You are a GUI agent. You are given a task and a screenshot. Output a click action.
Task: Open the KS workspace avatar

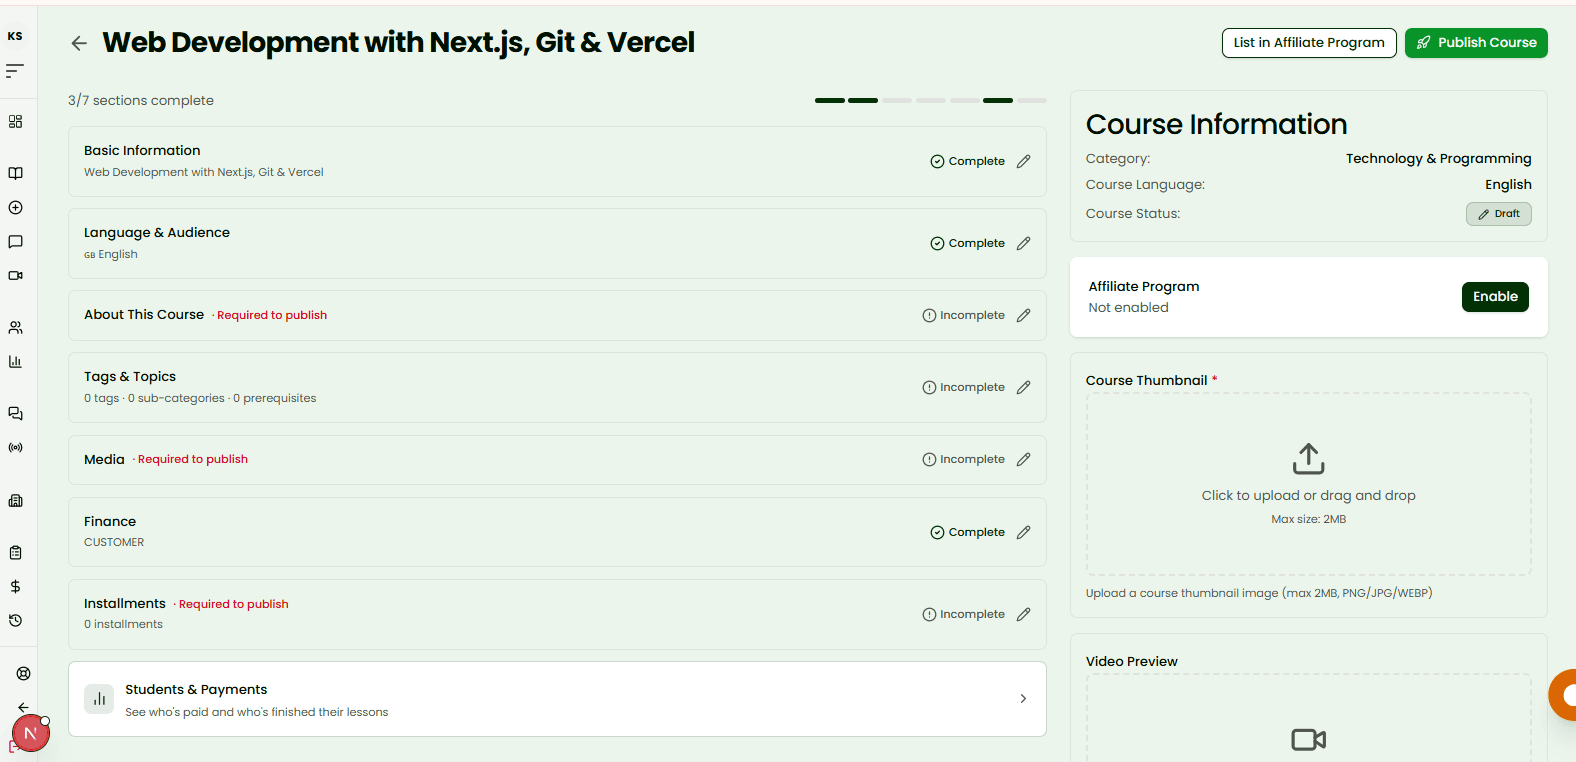click(x=15, y=36)
